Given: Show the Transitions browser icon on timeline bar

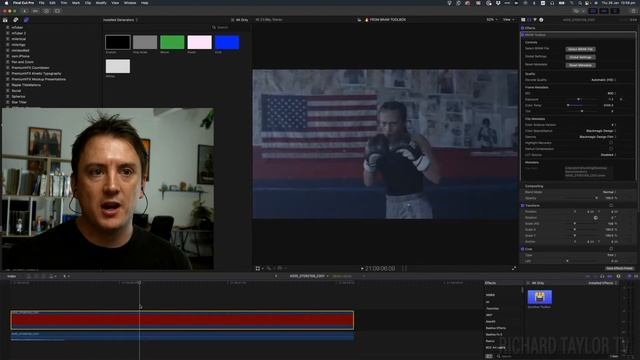Looking at the screenshot, I should (x=636, y=276).
